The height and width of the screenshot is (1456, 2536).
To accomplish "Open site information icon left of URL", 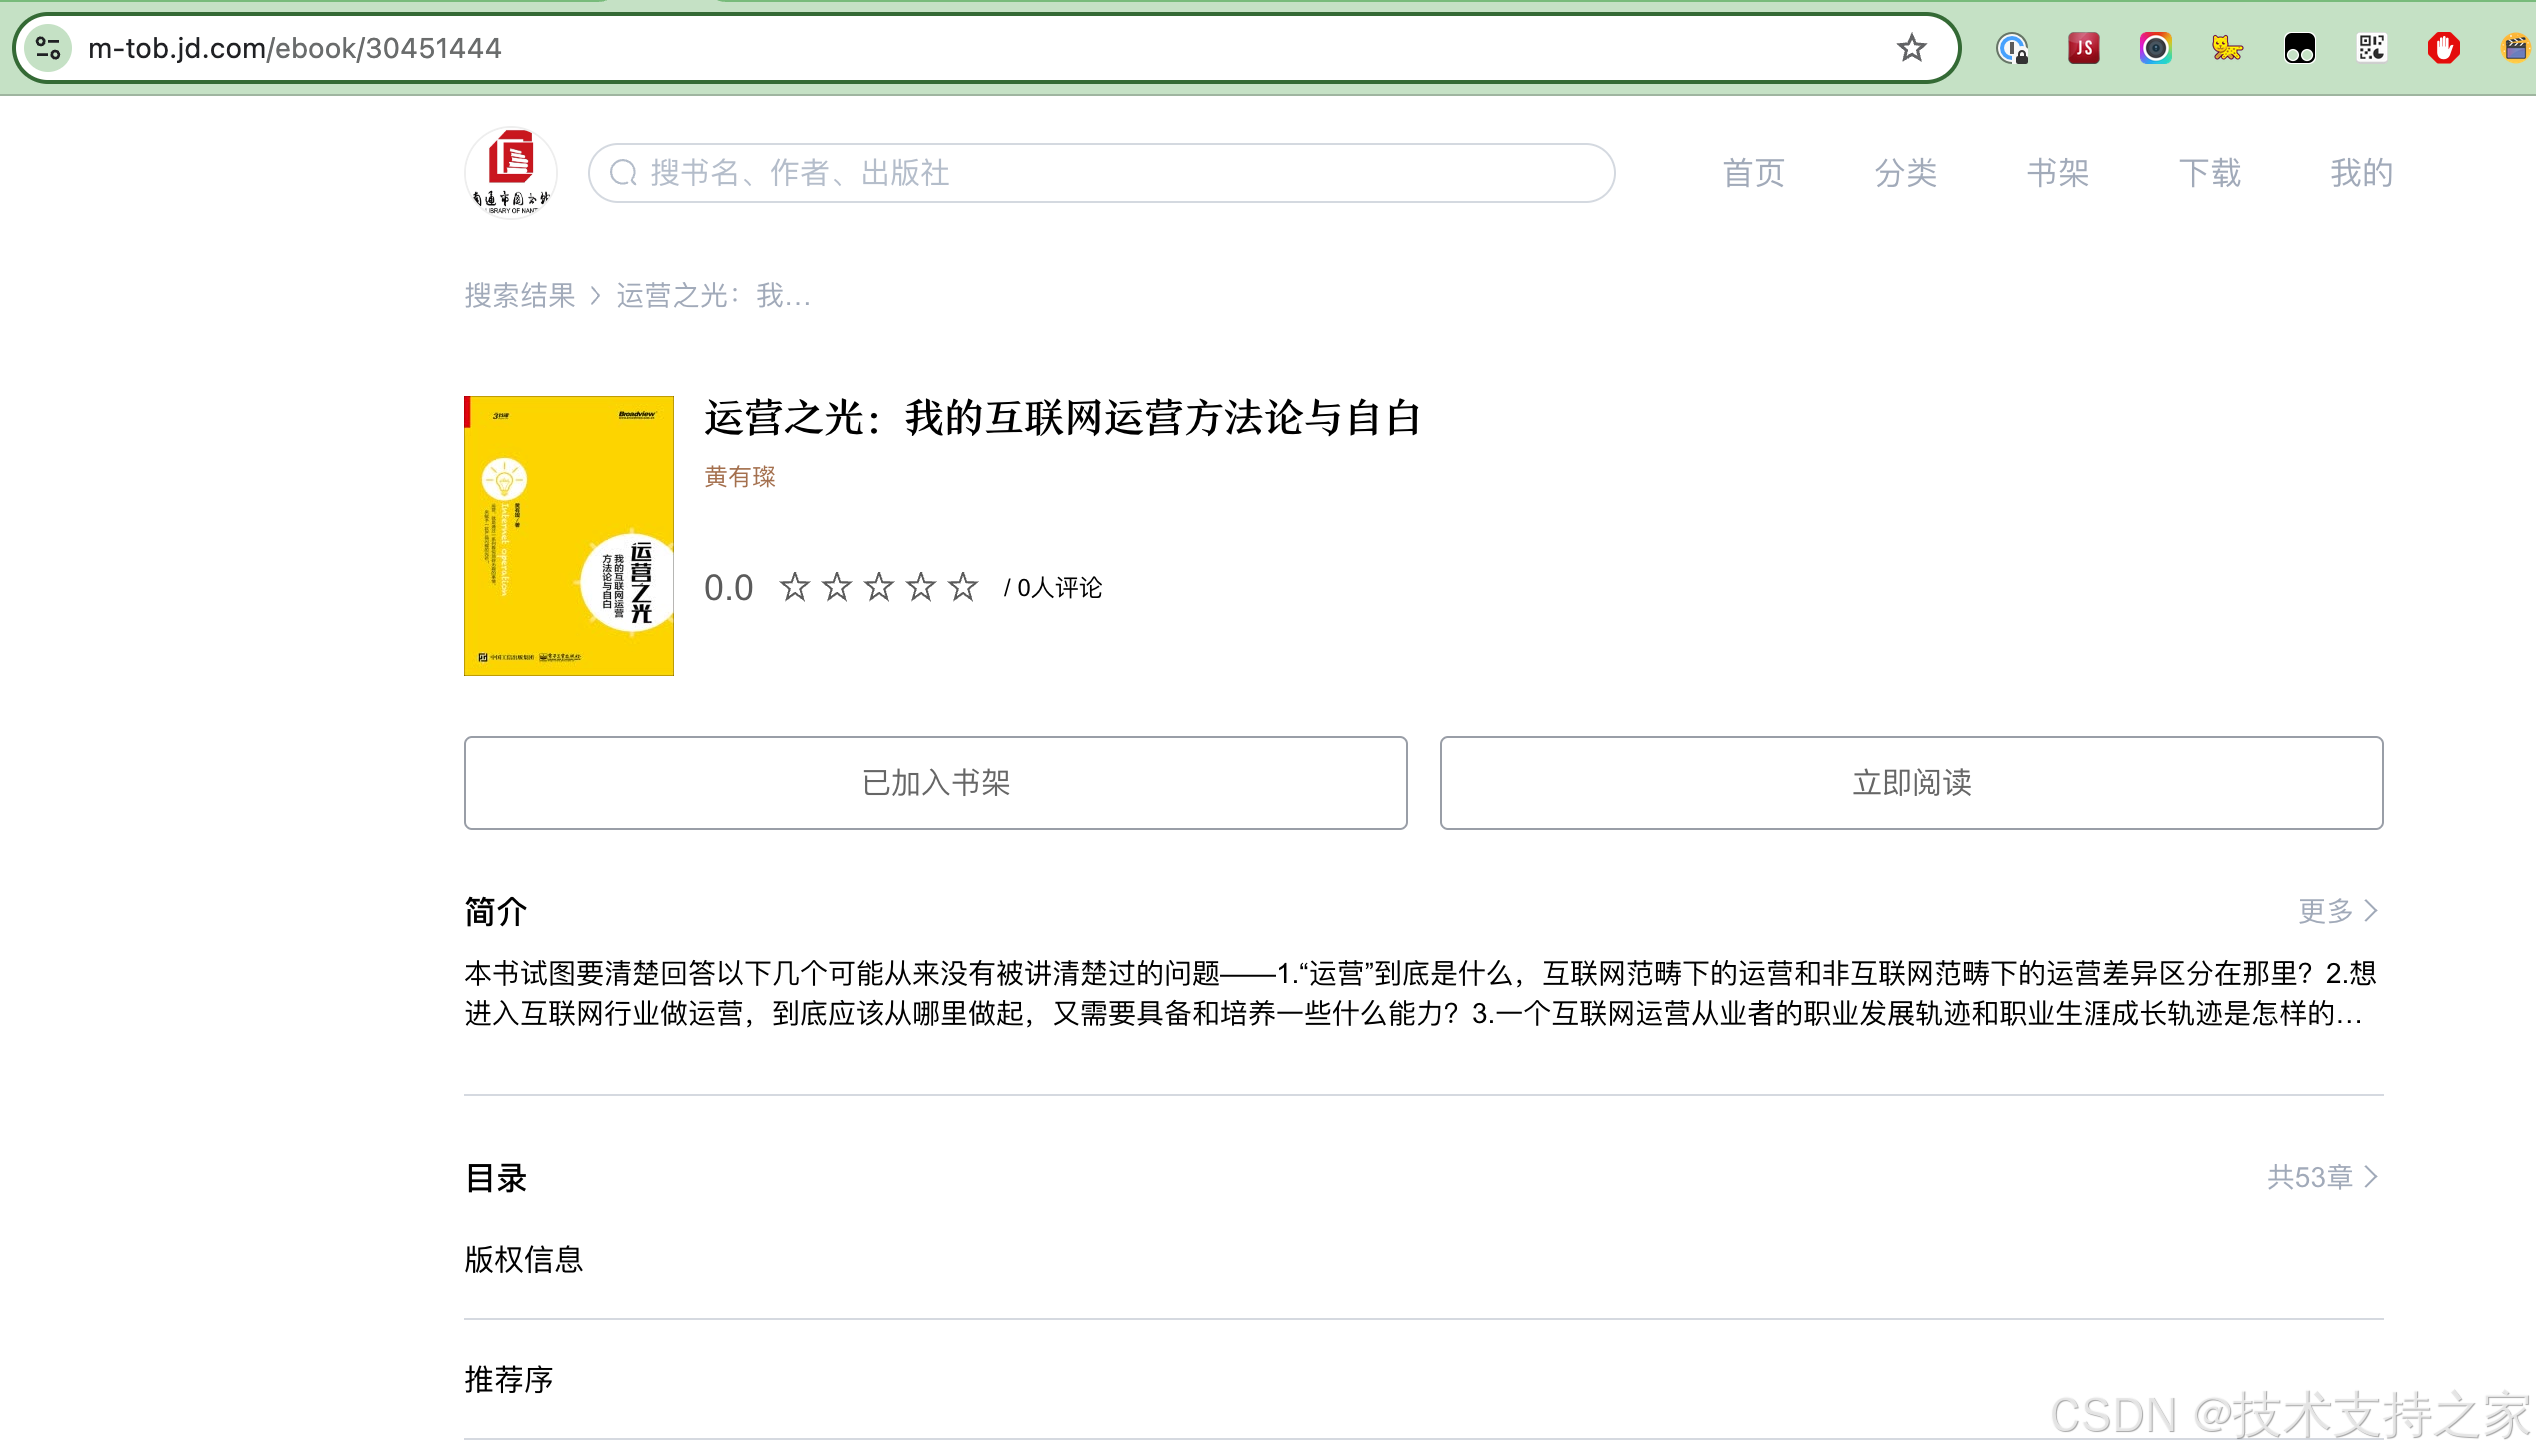I will [48, 48].
